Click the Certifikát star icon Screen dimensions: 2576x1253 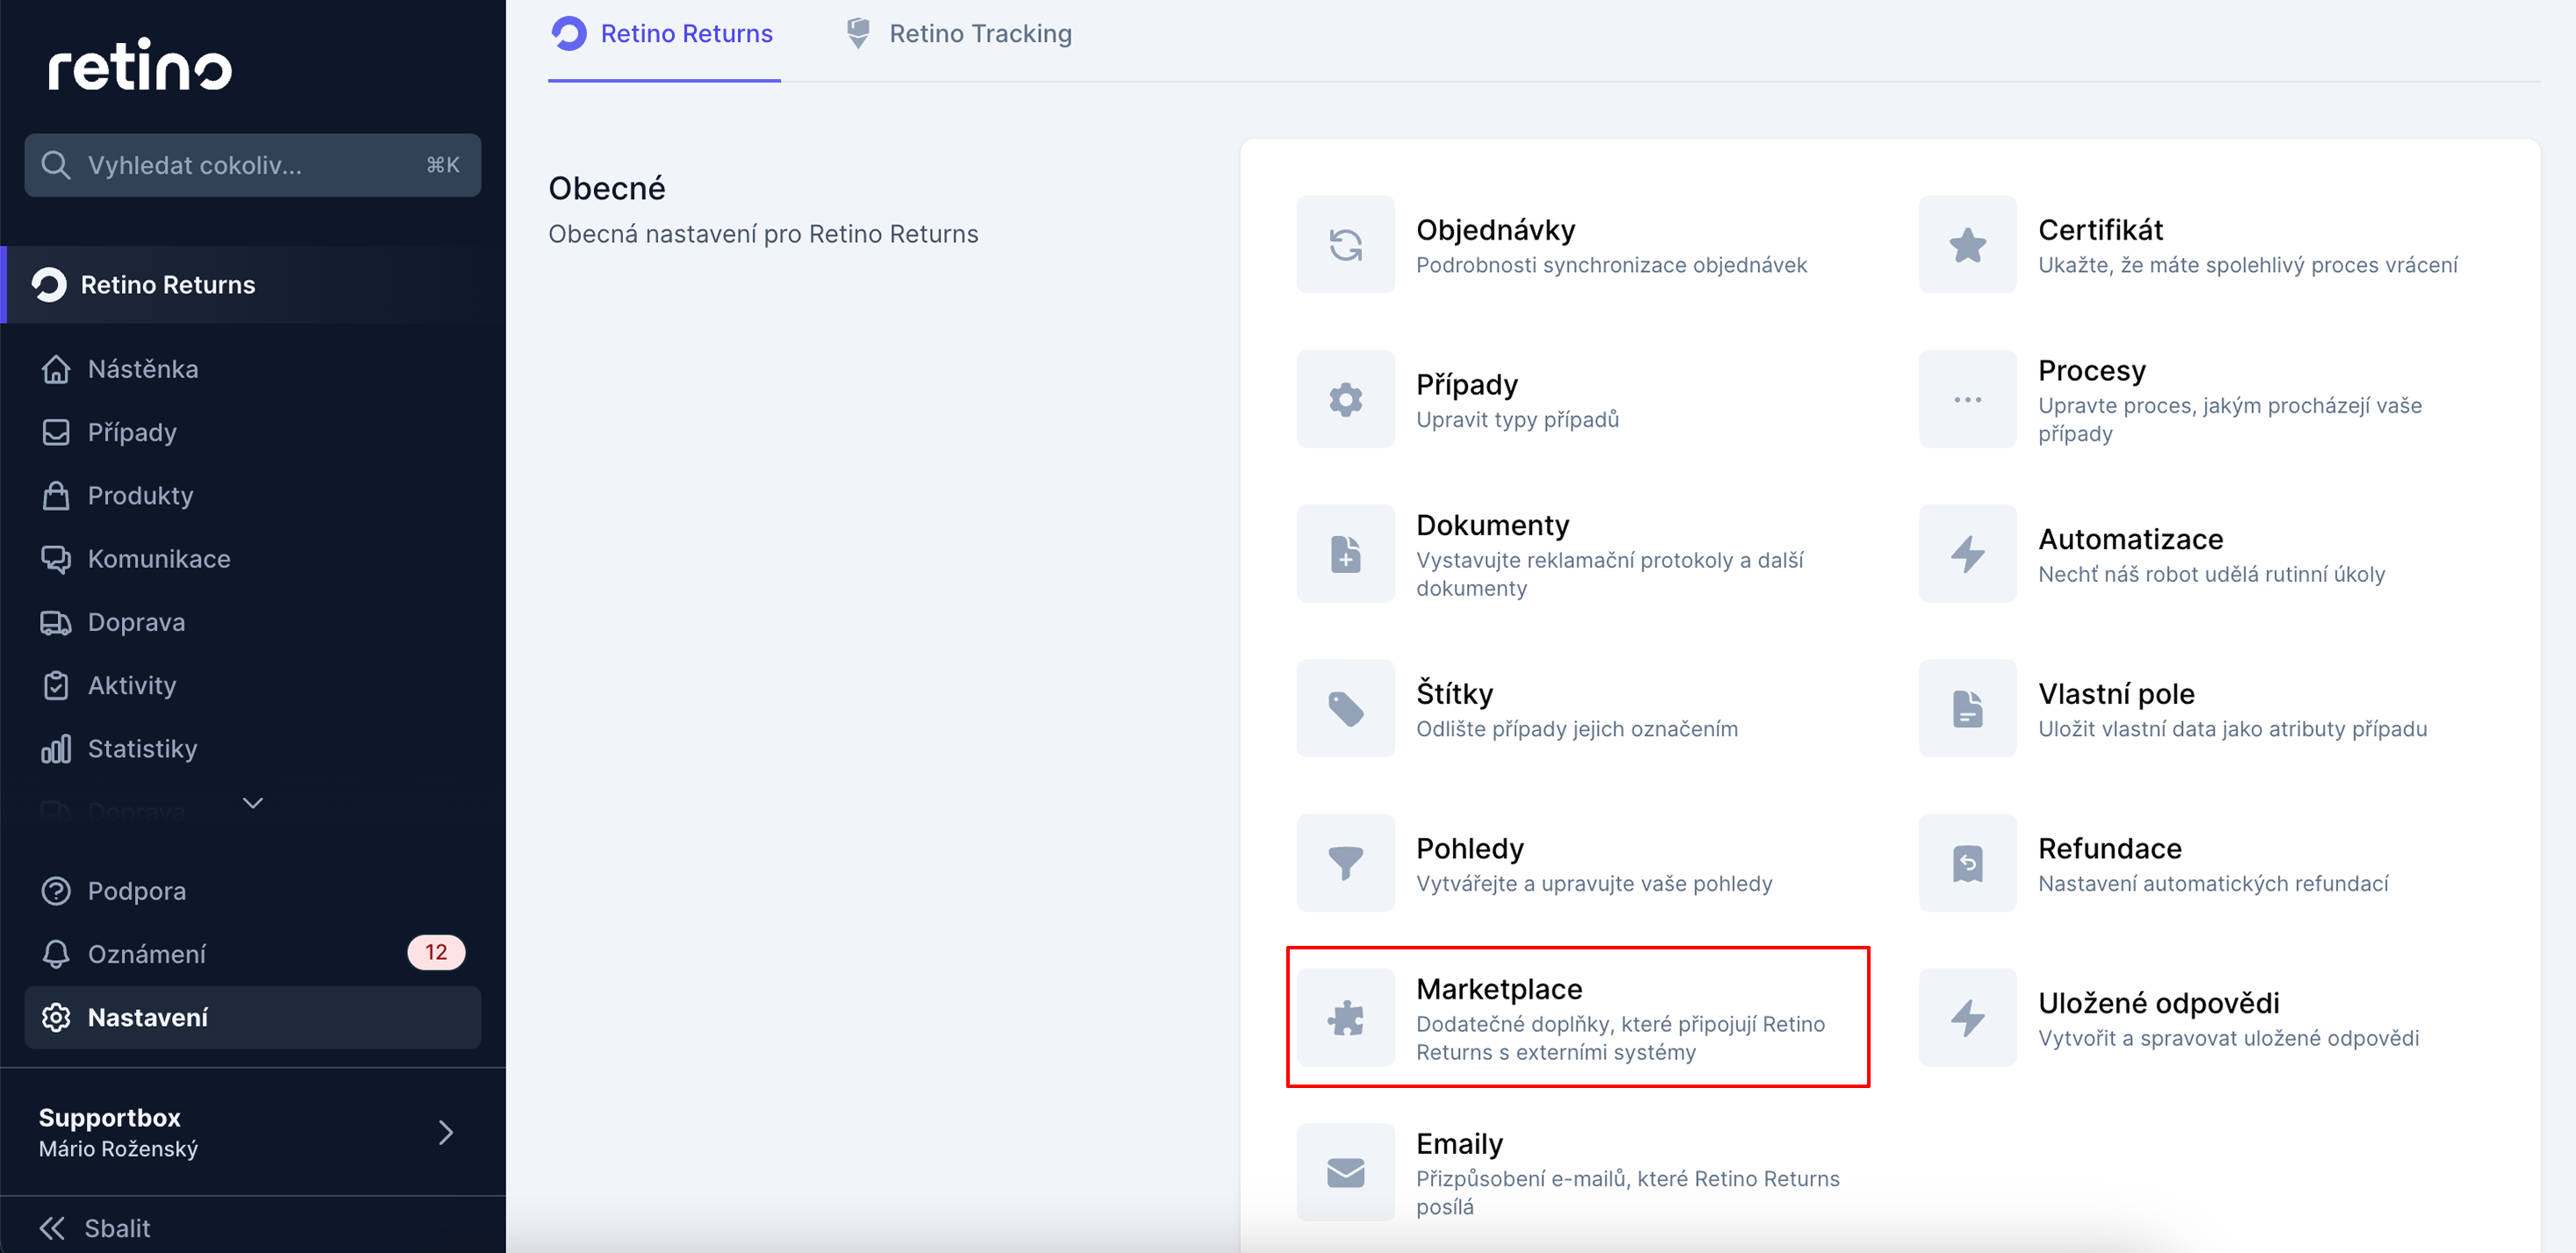1967,244
